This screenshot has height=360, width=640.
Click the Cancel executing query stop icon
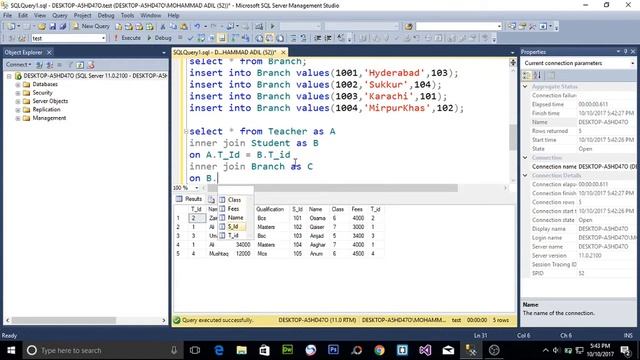click(x=180, y=38)
